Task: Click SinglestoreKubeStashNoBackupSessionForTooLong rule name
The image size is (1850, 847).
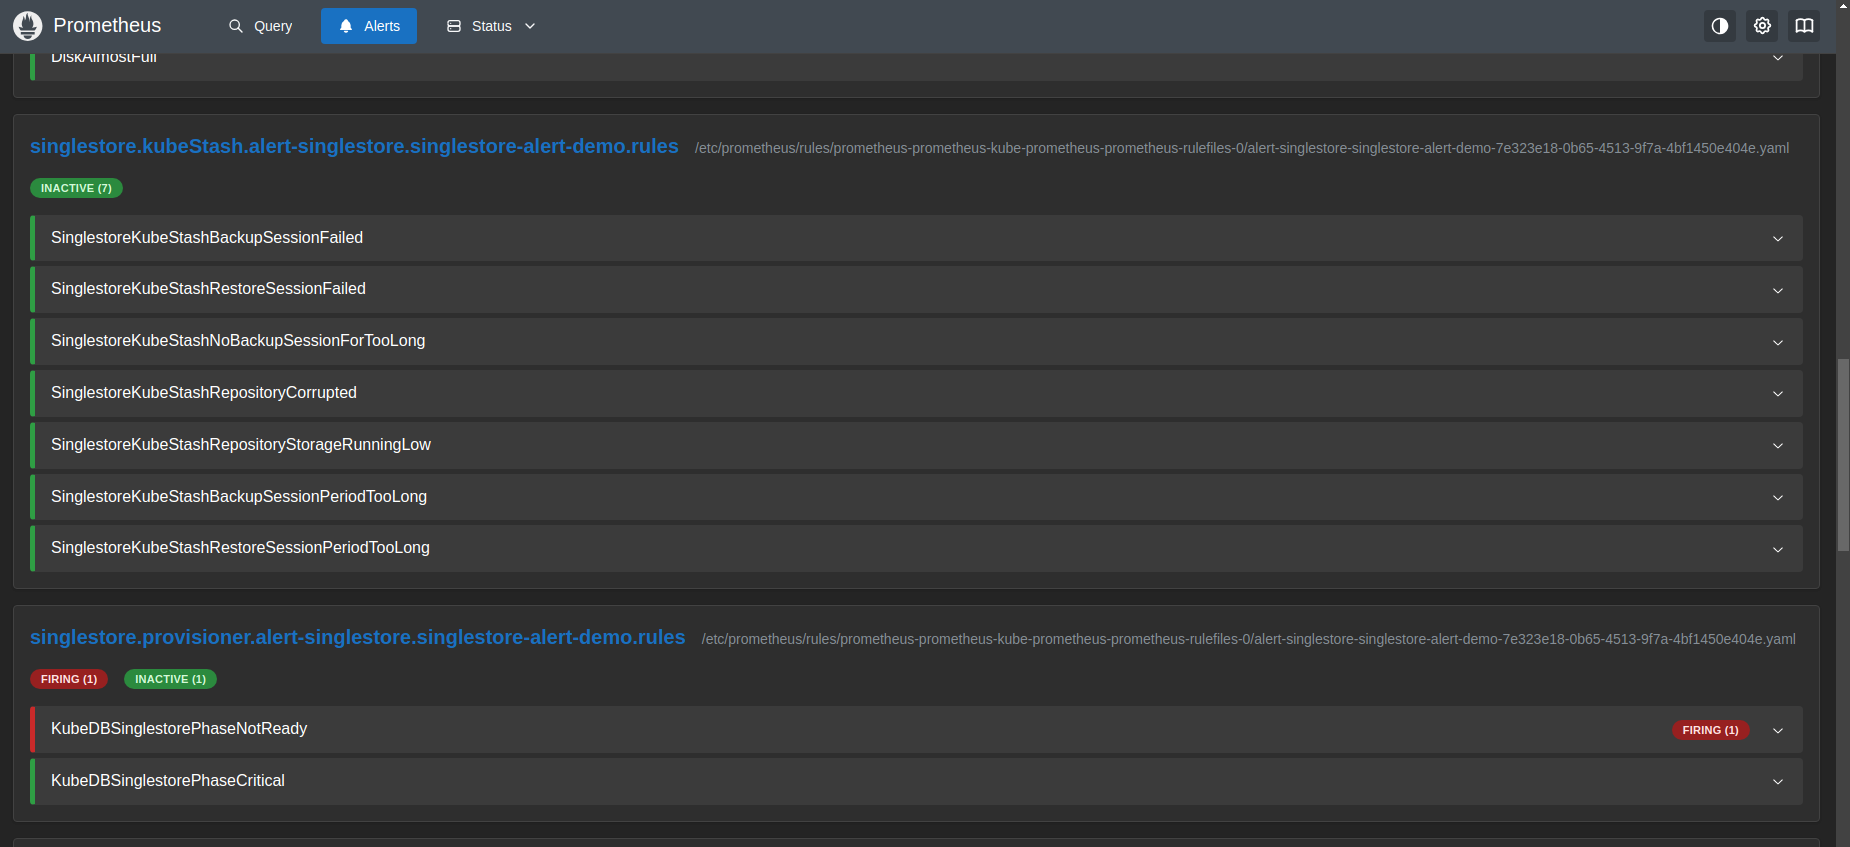Action: (x=238, y=341)
